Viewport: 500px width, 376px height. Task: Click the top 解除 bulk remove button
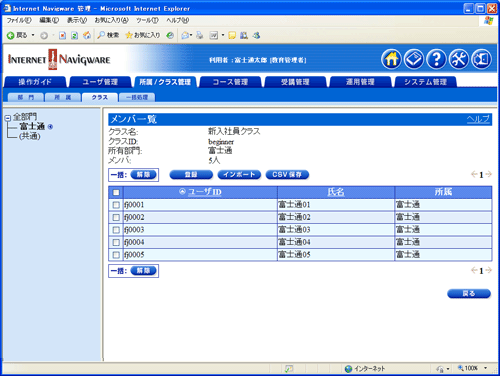click(x=143, y=175)
